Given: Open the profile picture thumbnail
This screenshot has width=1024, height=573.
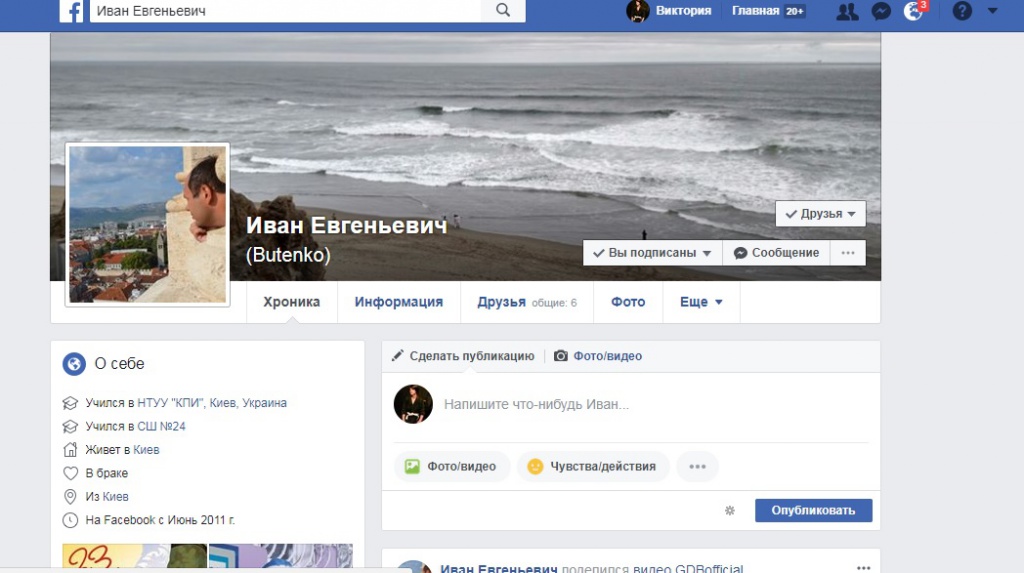Looking at the screenshot, I should click(x=148, y=224).
